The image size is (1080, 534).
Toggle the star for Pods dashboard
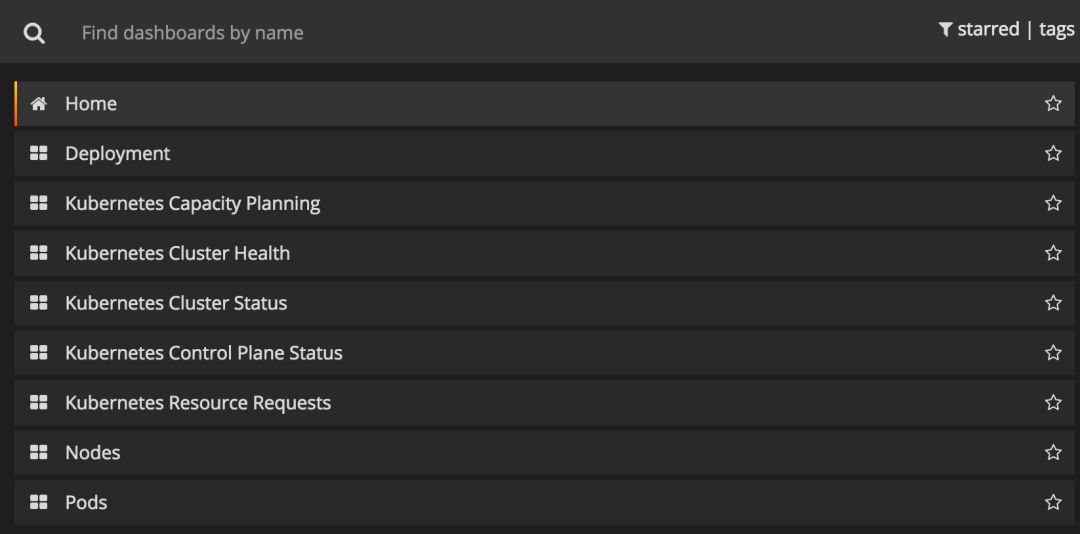1053,503
